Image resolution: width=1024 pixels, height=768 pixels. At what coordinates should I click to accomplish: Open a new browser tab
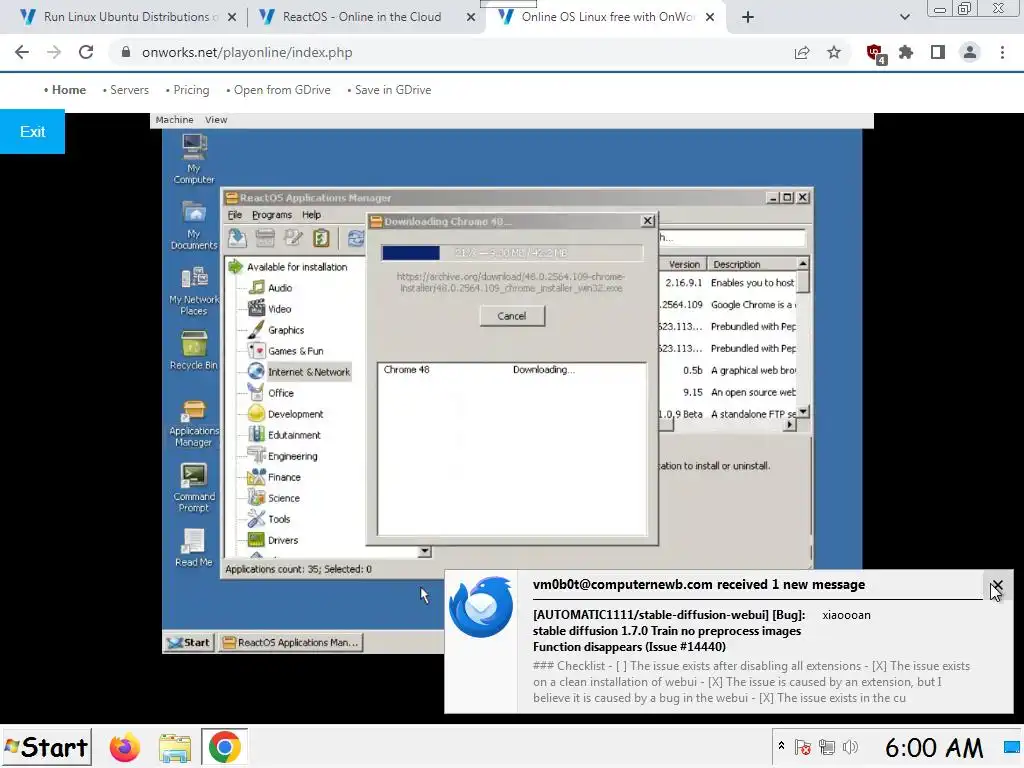point(748,17)
